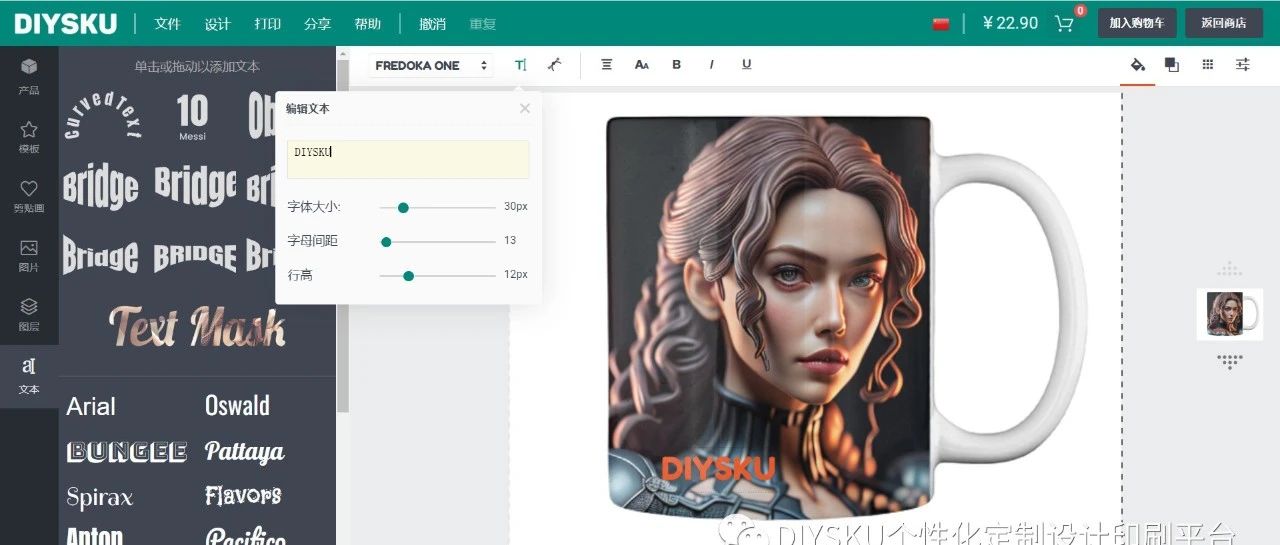Open the fill color bucket tool
The image size is (1280, 545).
point(1137,65)
